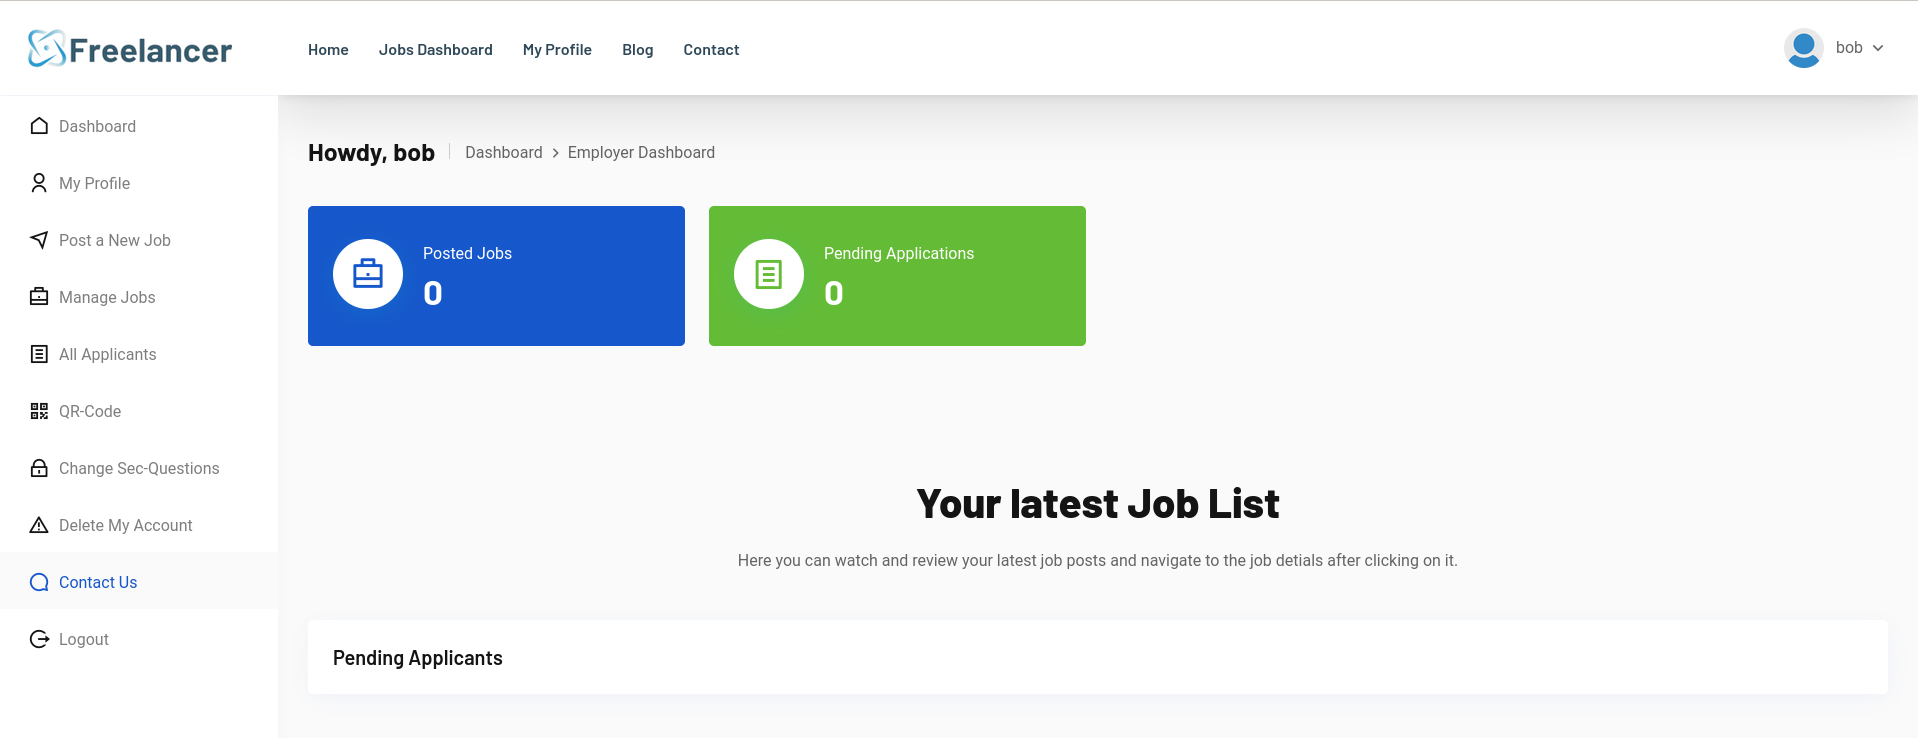
Task: Open Jobs Dashboard in top navigation
Action: click(x=436, y=49)
